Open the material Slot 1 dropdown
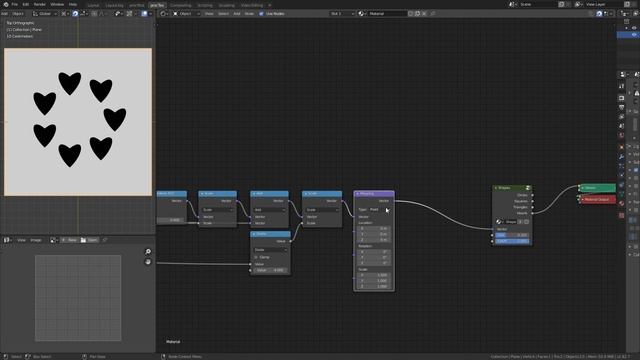 point(342,13)
